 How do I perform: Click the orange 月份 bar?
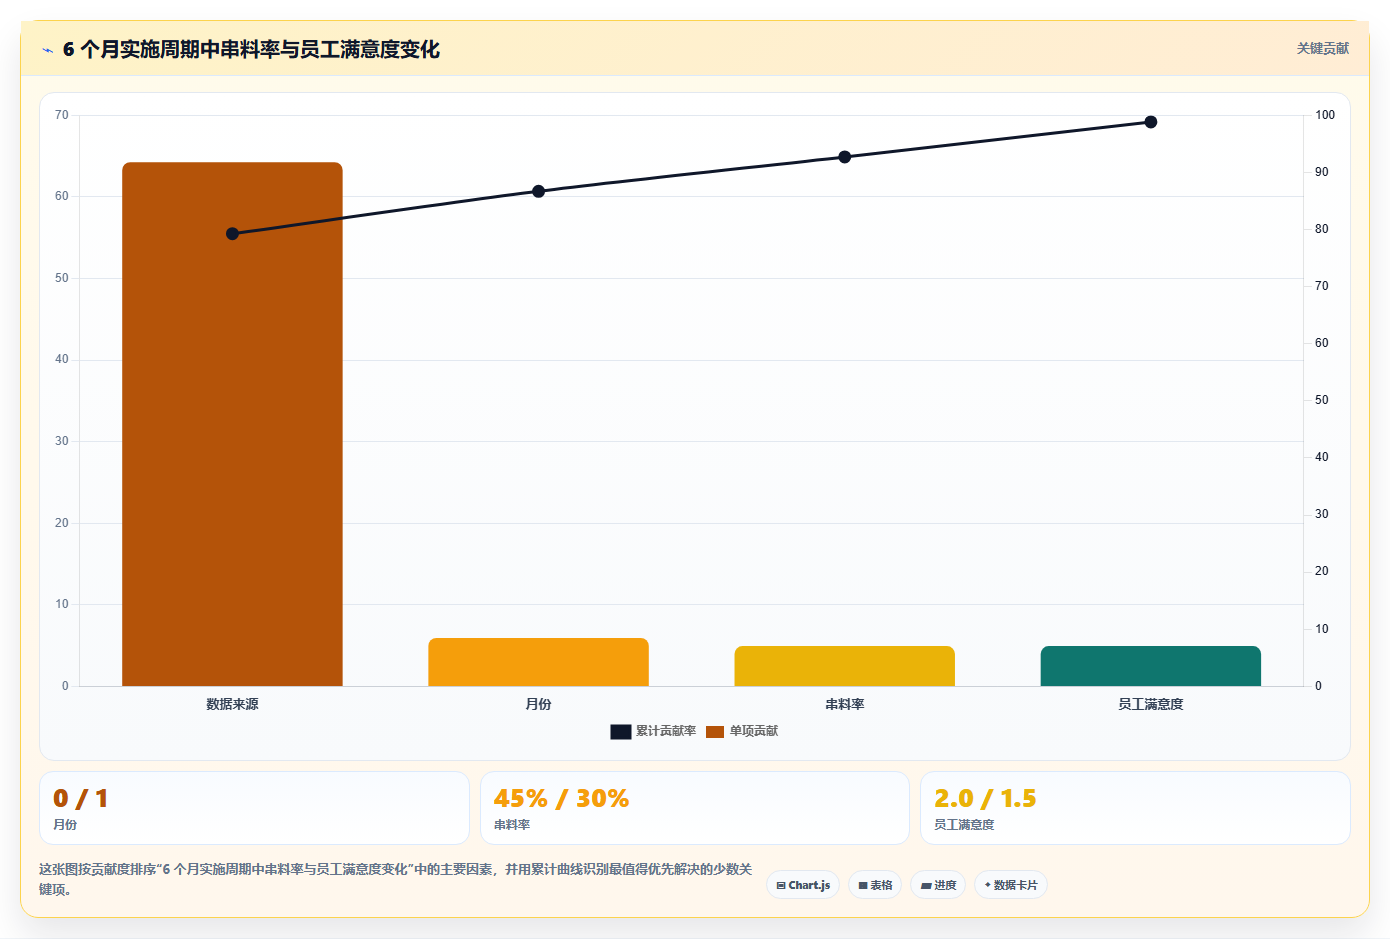tap(538, 662)
